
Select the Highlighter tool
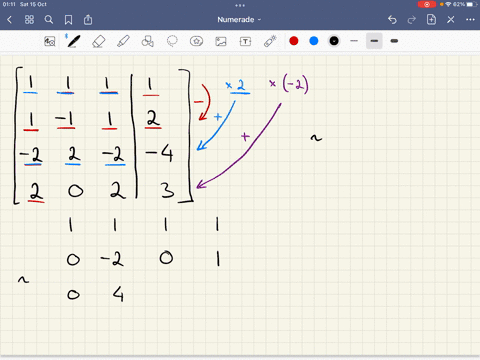pyautogui.click(x=123, y=41)
